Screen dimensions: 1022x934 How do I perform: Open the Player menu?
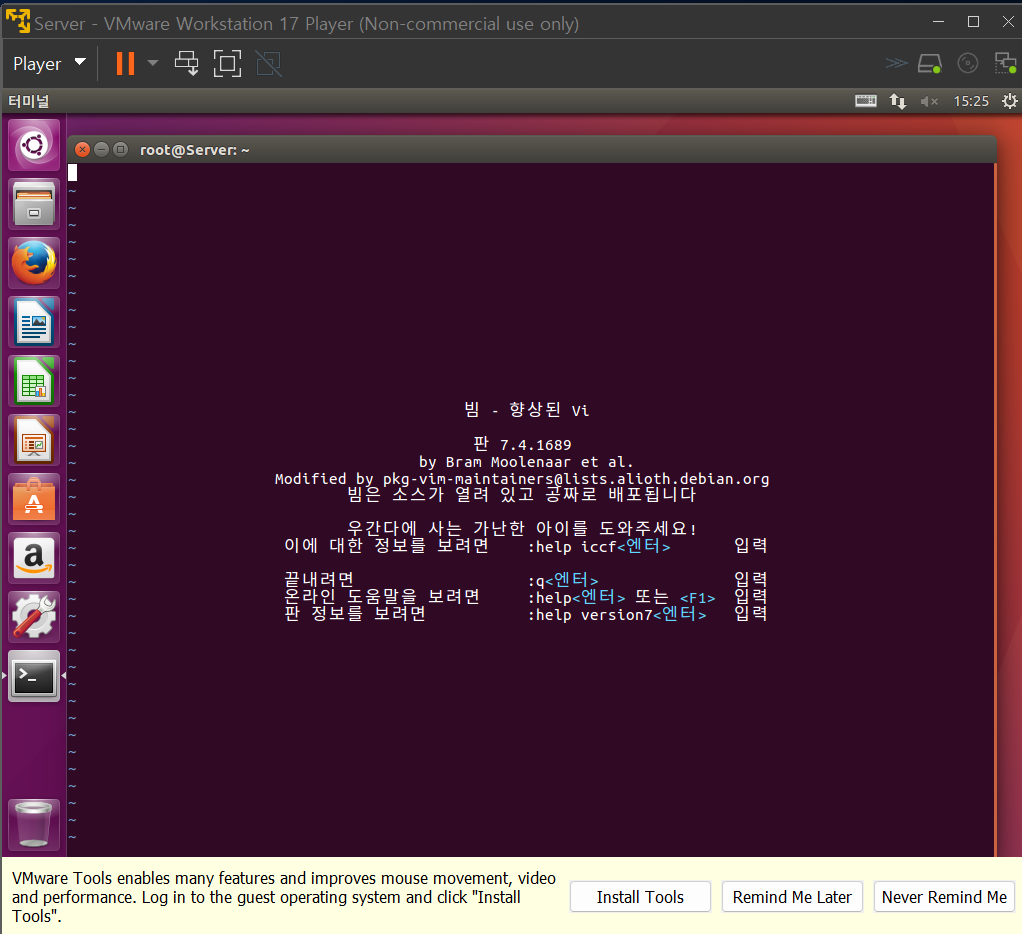click(x=50, y=63)
